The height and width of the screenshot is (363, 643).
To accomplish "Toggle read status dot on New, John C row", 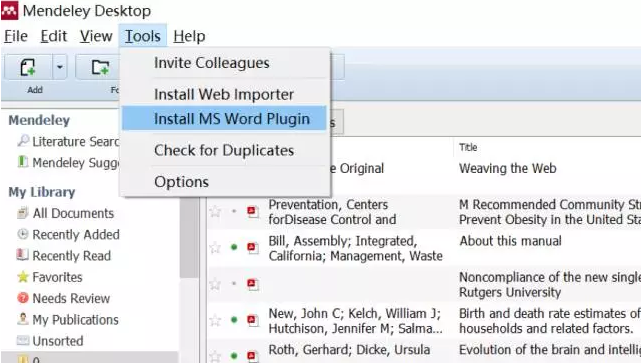I will [x=234, y=320].
